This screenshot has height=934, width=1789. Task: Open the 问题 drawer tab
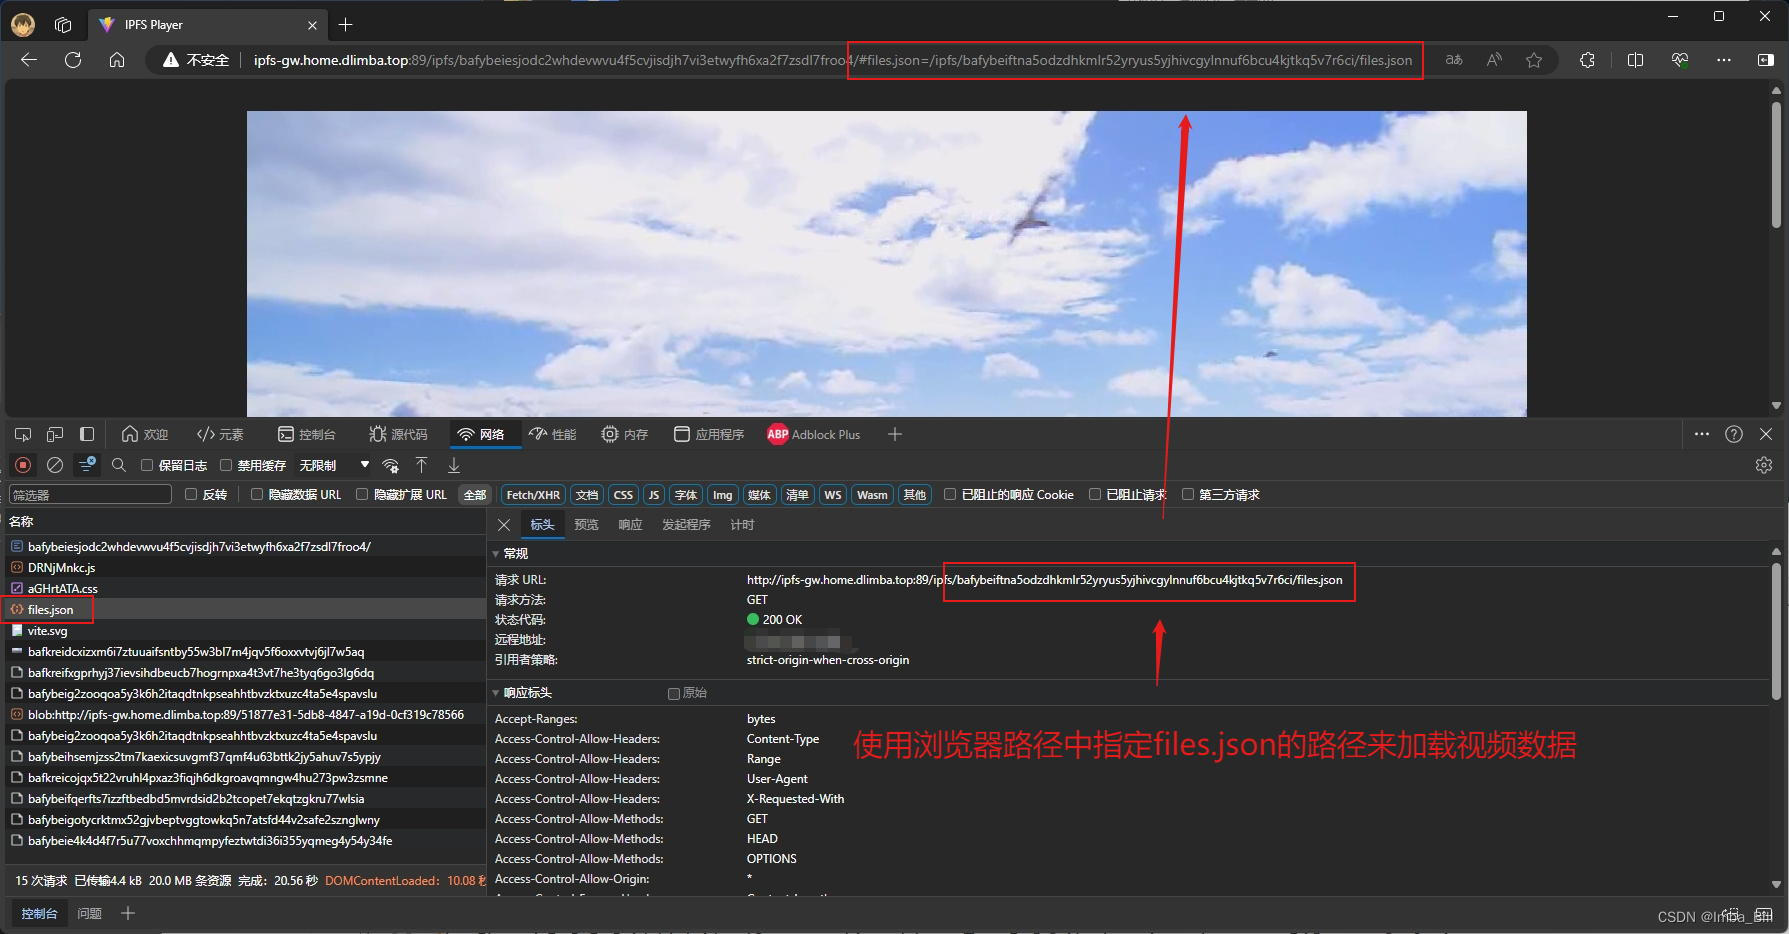tap(90, 913)
